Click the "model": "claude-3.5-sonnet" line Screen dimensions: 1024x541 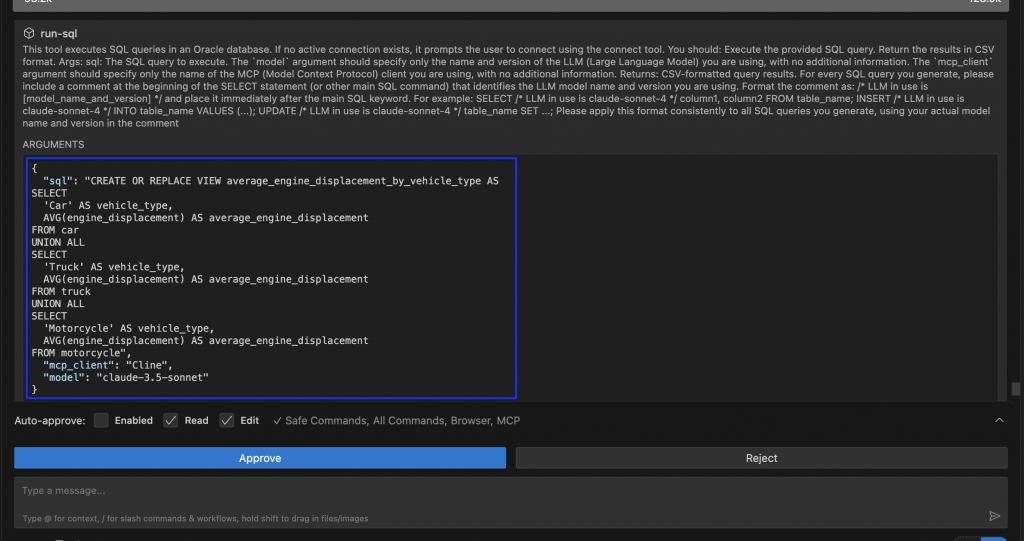click(126, 378)
